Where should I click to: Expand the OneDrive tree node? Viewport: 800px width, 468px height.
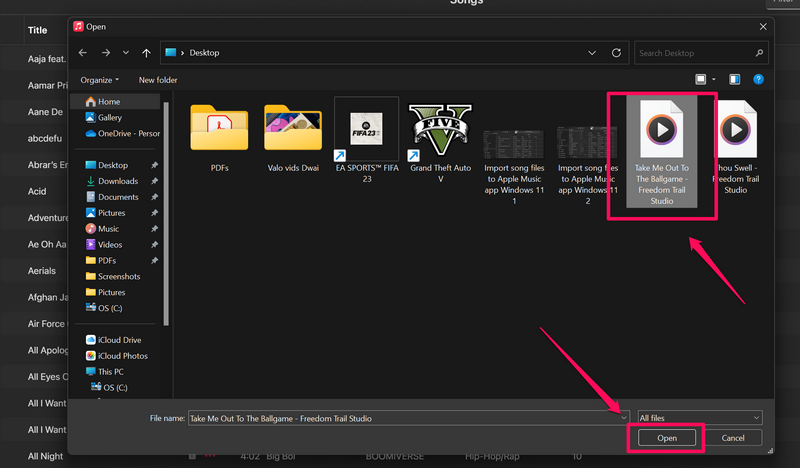tap(77, 133)
